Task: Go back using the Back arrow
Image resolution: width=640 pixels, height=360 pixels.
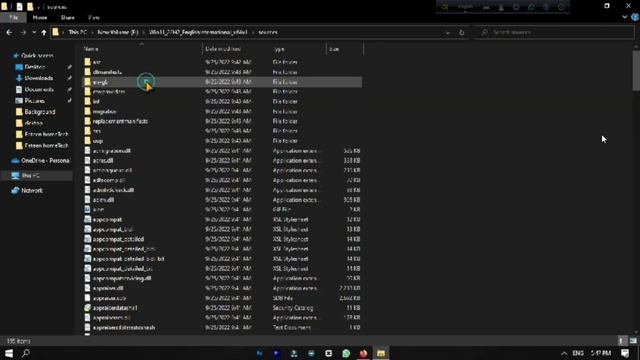Action: coord(9,32)
